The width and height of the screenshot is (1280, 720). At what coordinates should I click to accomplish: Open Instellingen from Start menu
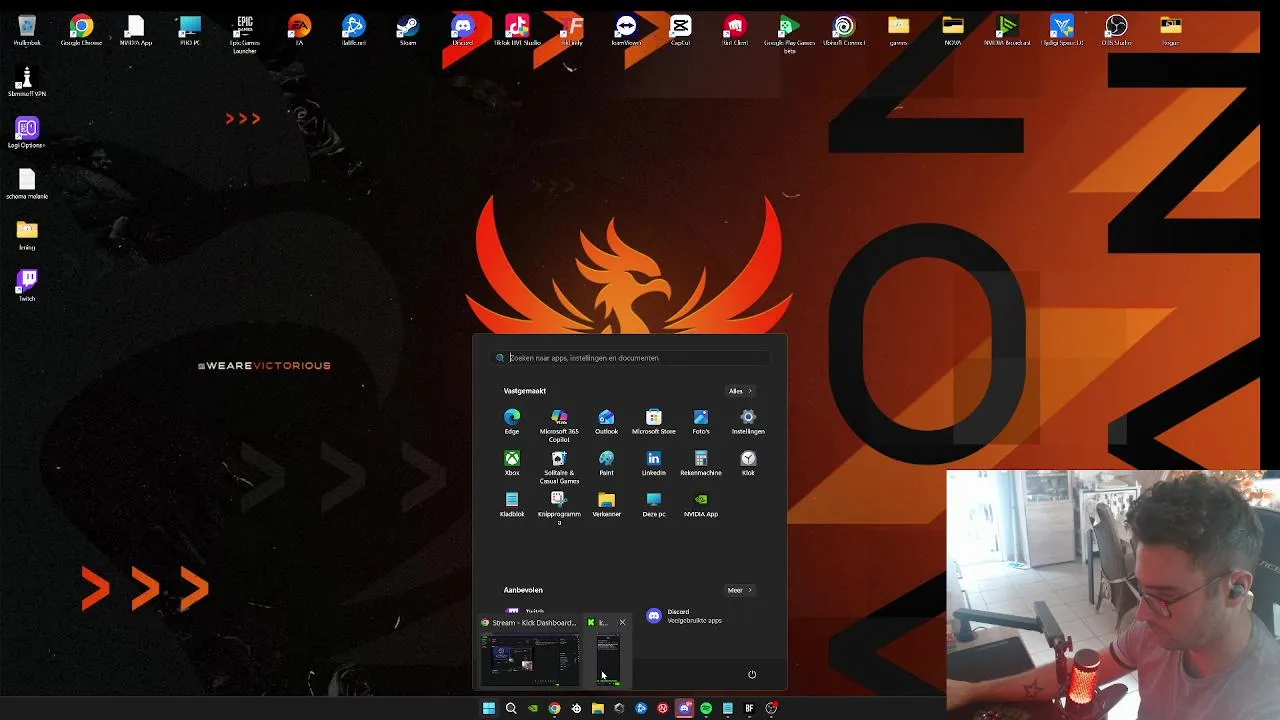[x=748, y=421]
